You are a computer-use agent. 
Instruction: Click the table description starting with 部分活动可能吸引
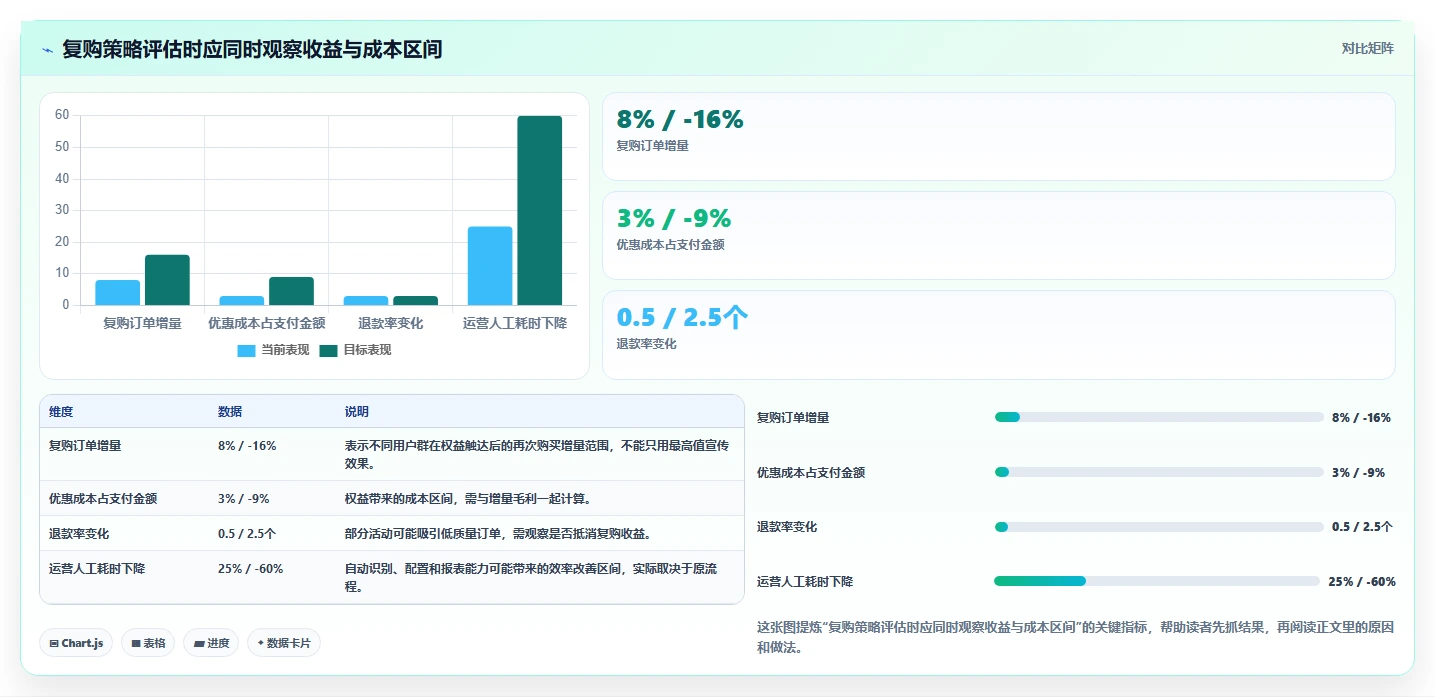pyautogui.click(x=498, y=533)
